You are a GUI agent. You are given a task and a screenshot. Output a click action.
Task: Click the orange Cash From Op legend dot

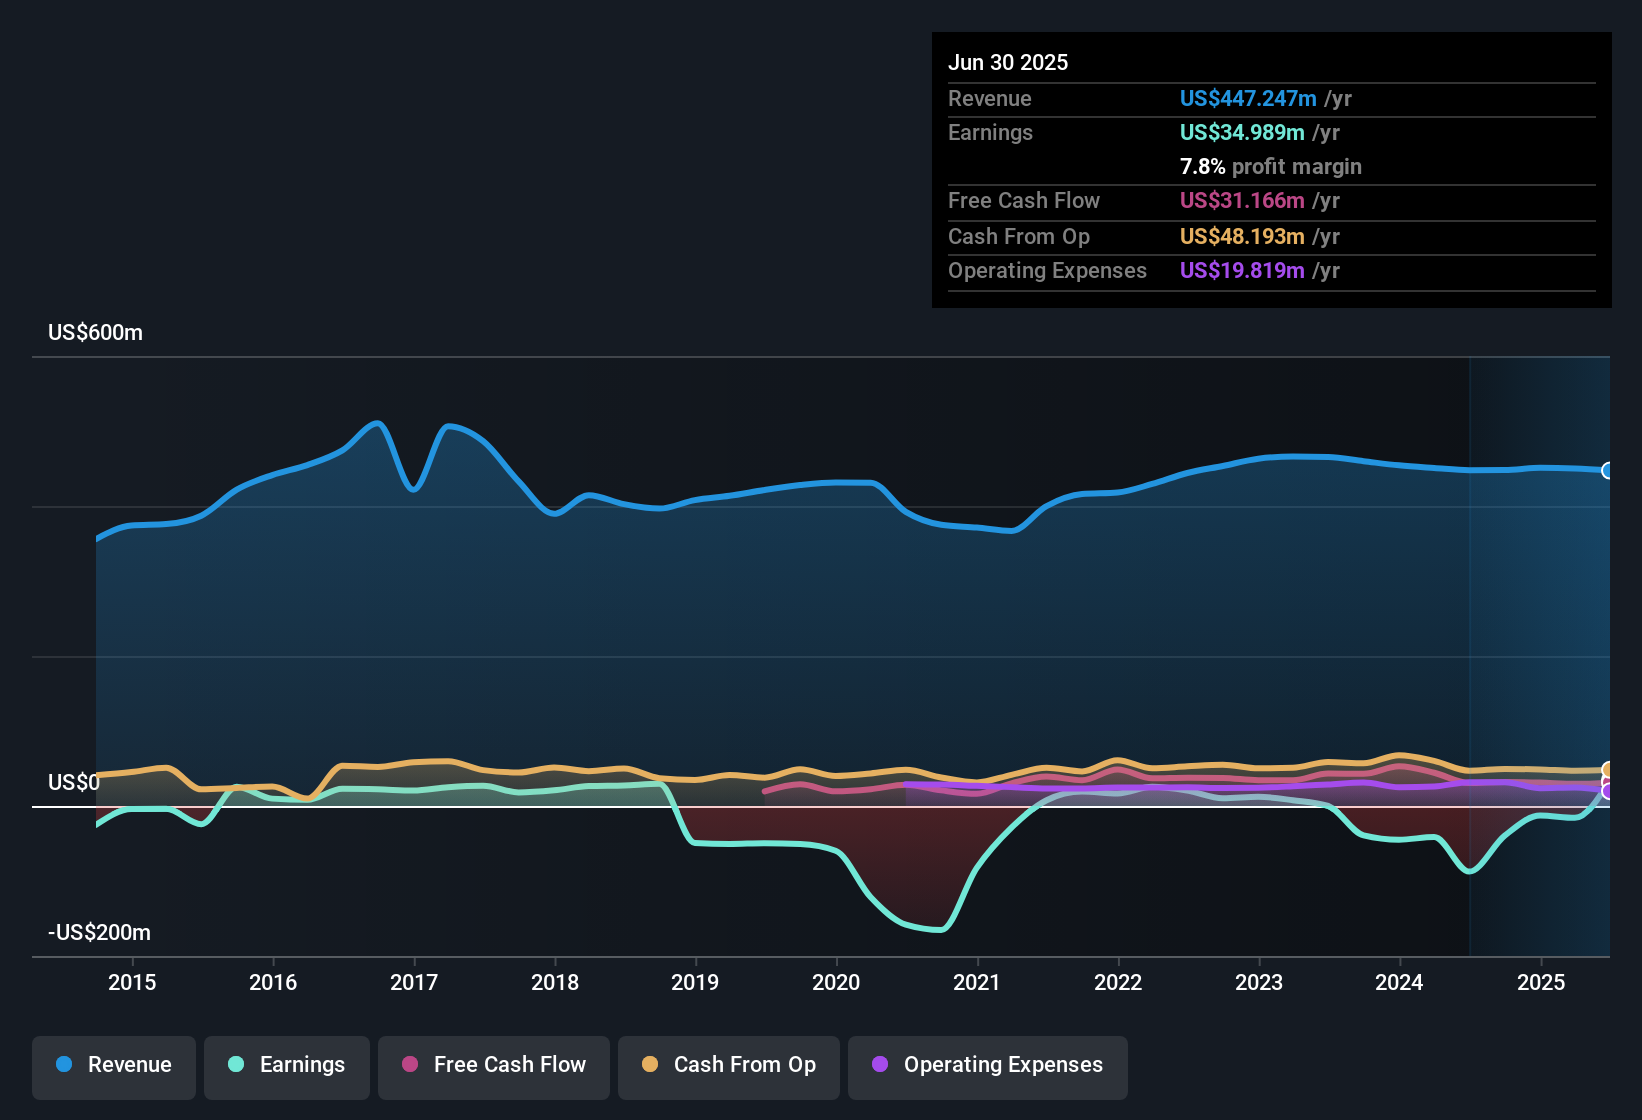[x=650, y=1065]
